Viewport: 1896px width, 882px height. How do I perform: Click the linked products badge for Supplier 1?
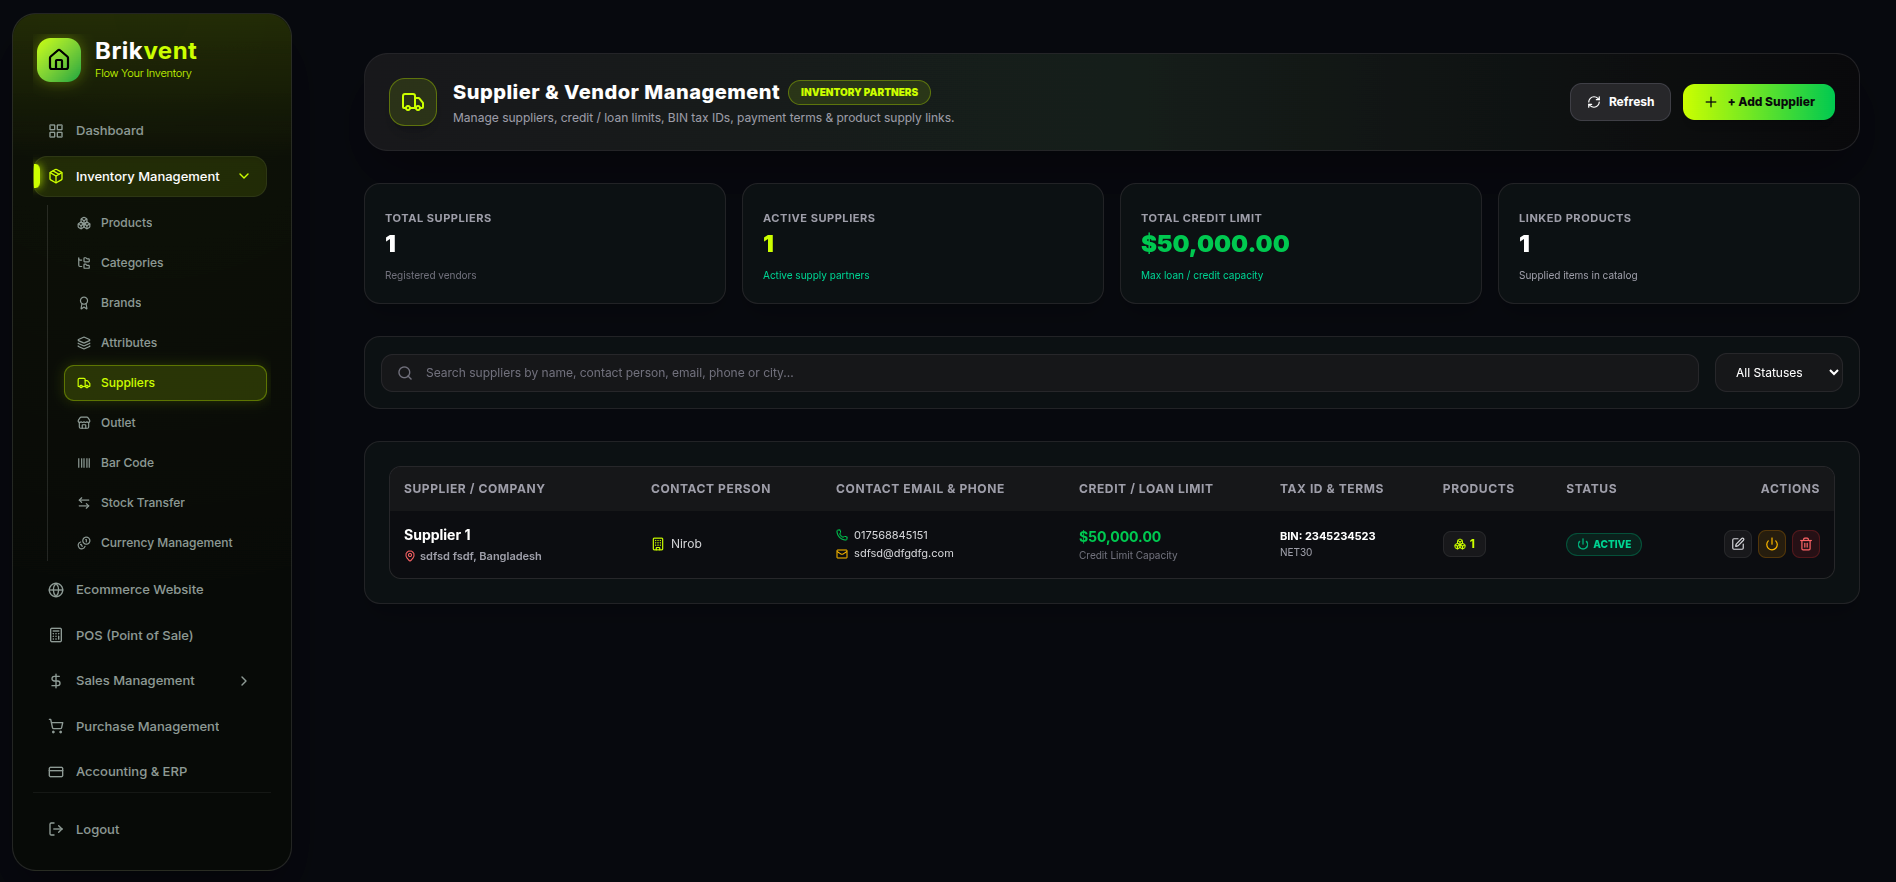1464,544
